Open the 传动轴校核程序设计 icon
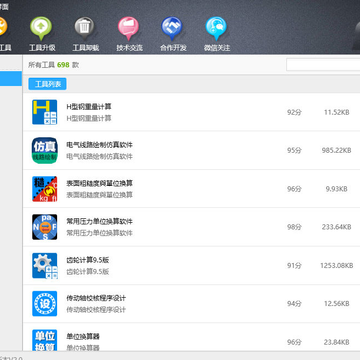The width and height of the screenshot is (360, 360). pyautogui.click(x=45, y=304)
